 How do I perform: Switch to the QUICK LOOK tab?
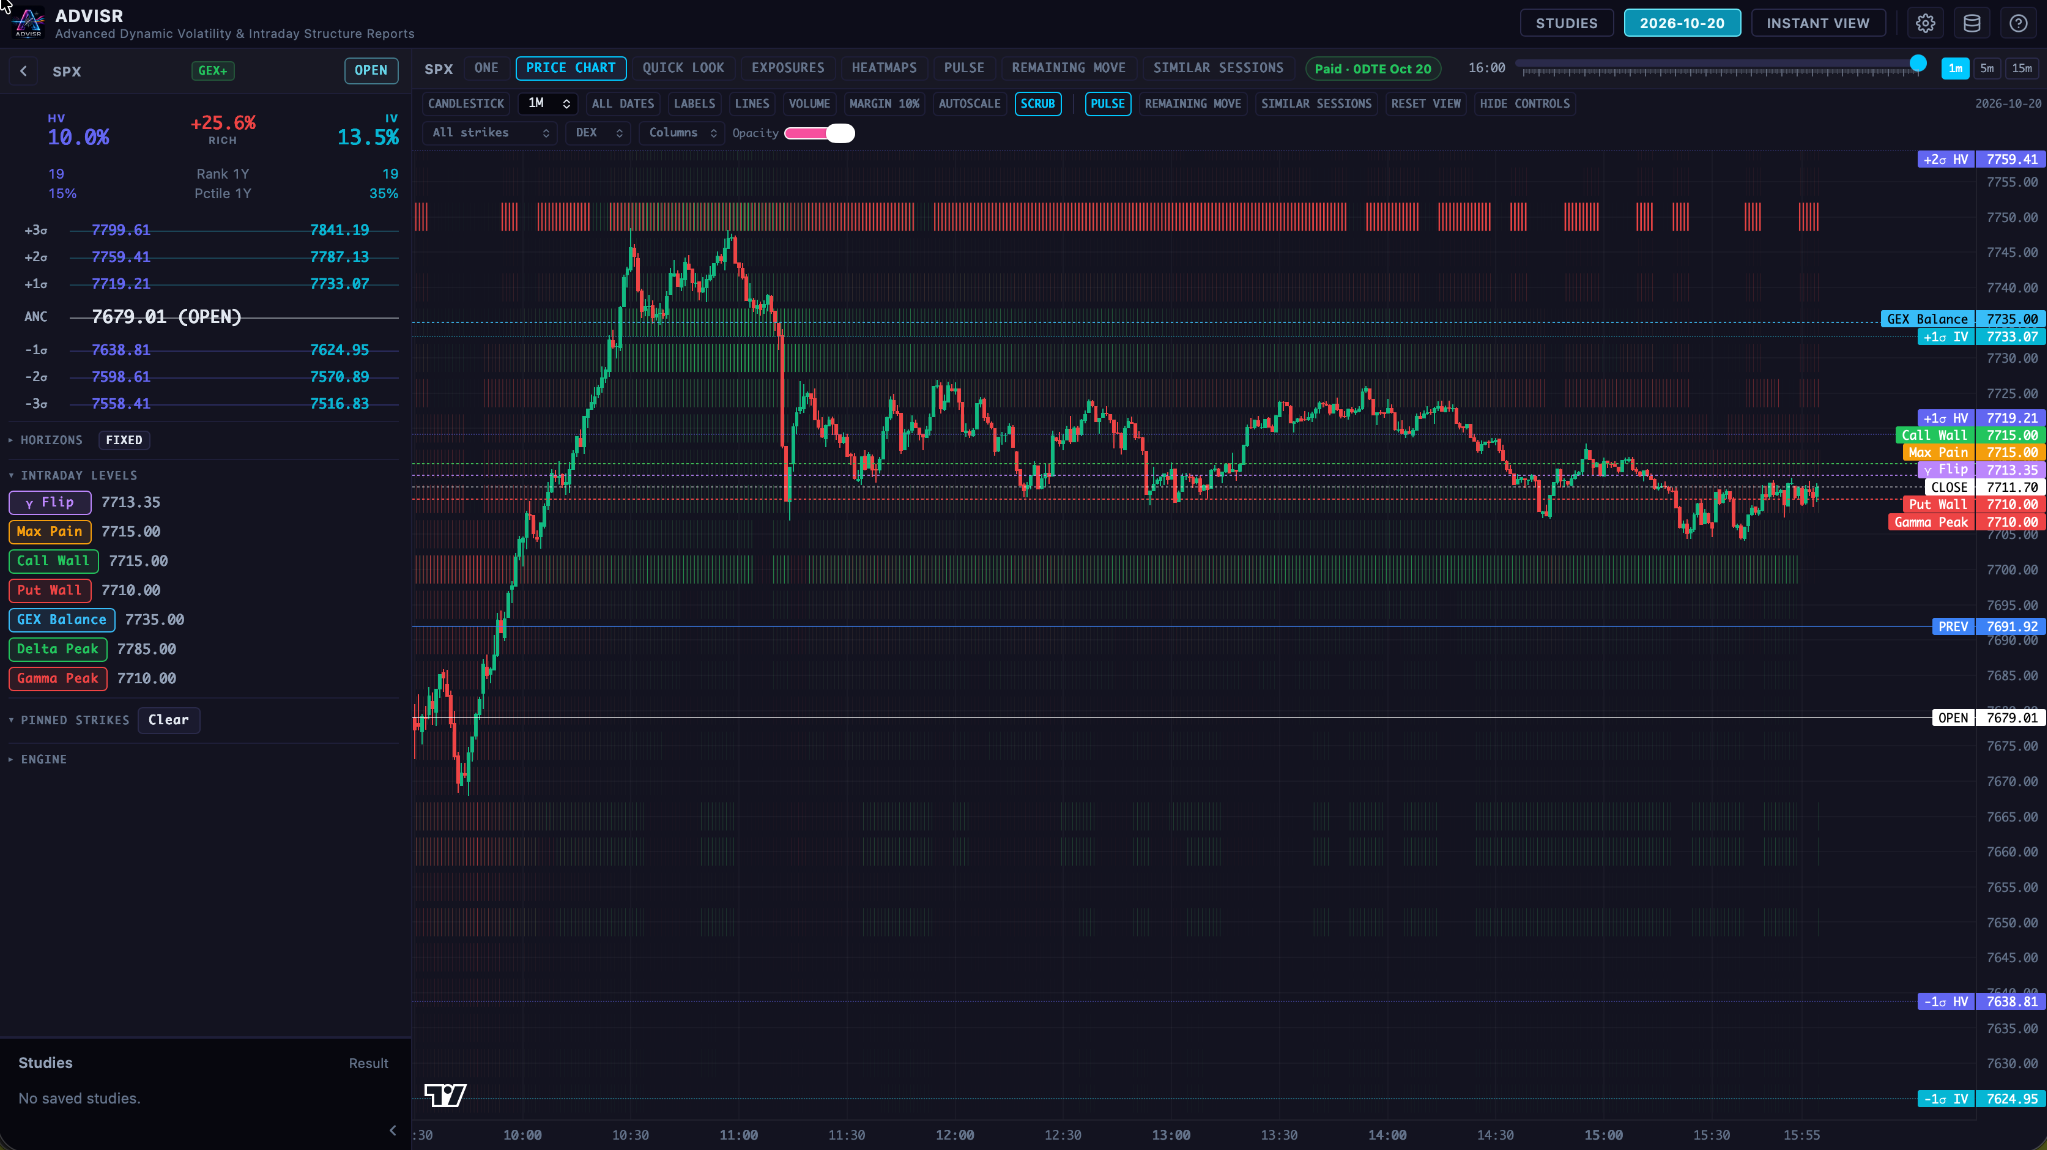click(x=683, y=68)
